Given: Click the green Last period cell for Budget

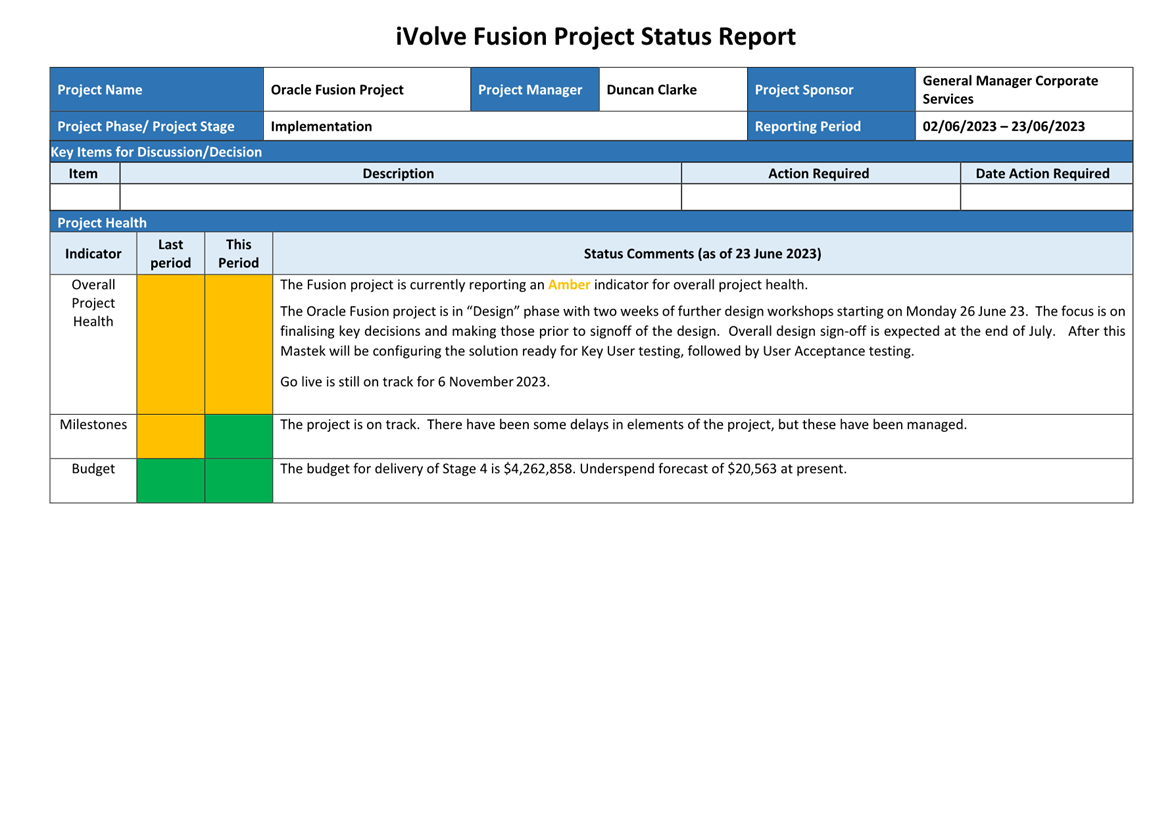Looking at the screenshot, I should pos(171,481).
